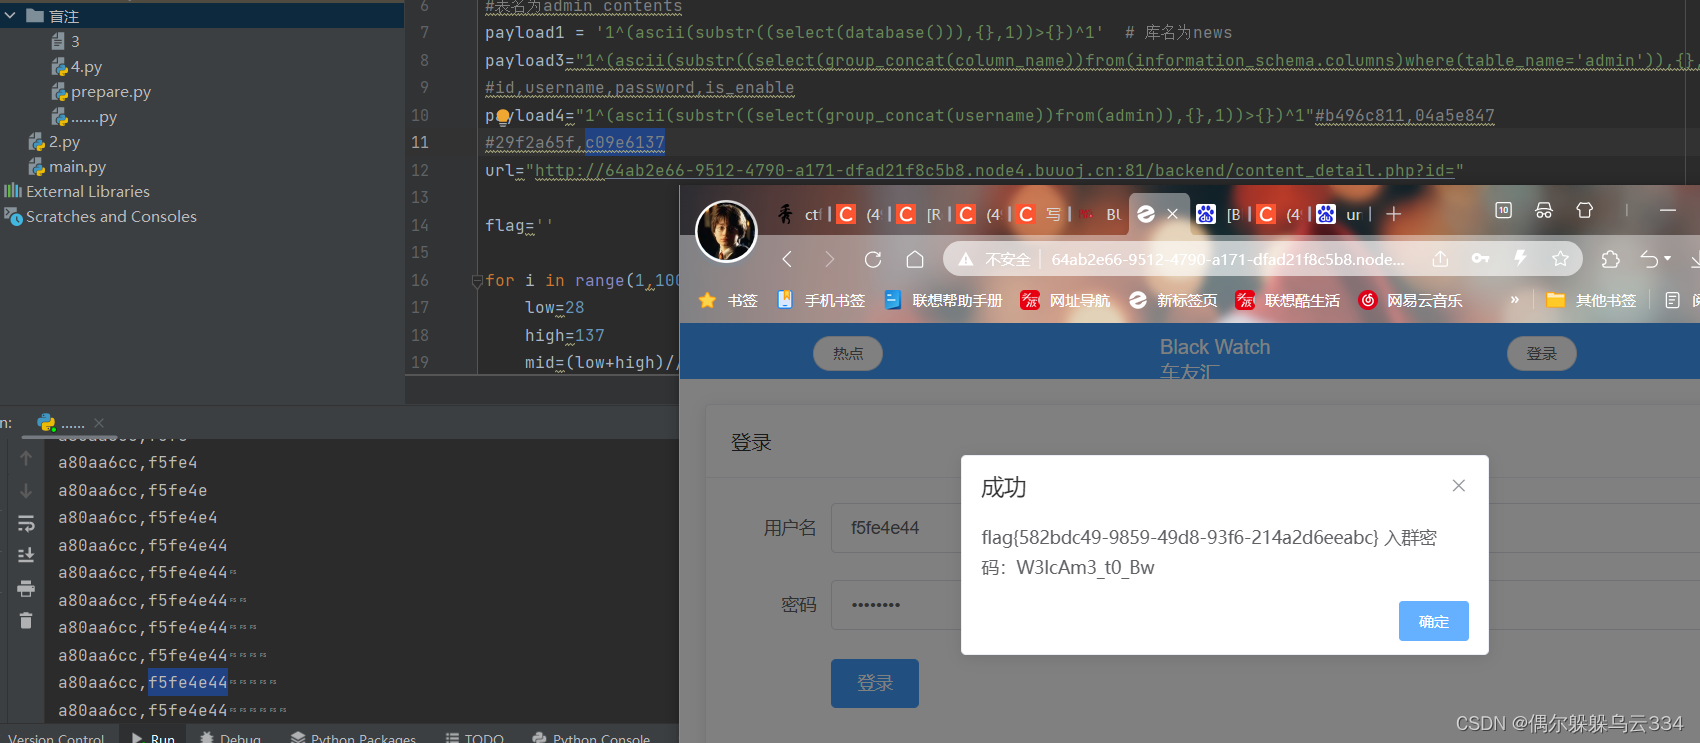Open the 书签 bookmarks star
The image size is (1700, 743).
point(728,300)
